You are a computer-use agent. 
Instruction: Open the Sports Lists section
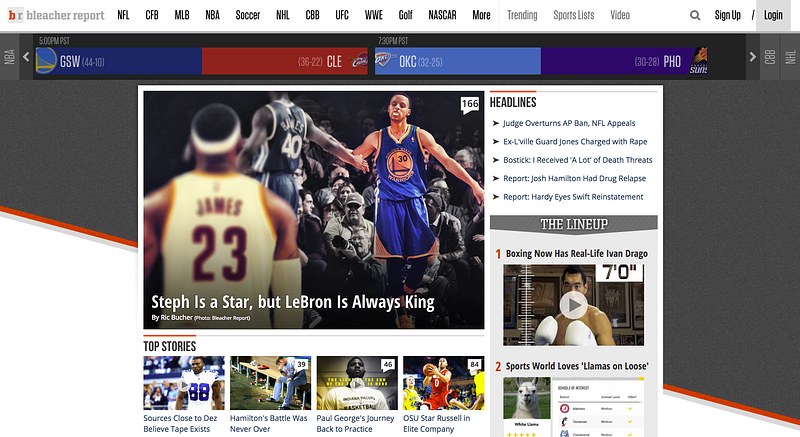(x=574, y=15)
